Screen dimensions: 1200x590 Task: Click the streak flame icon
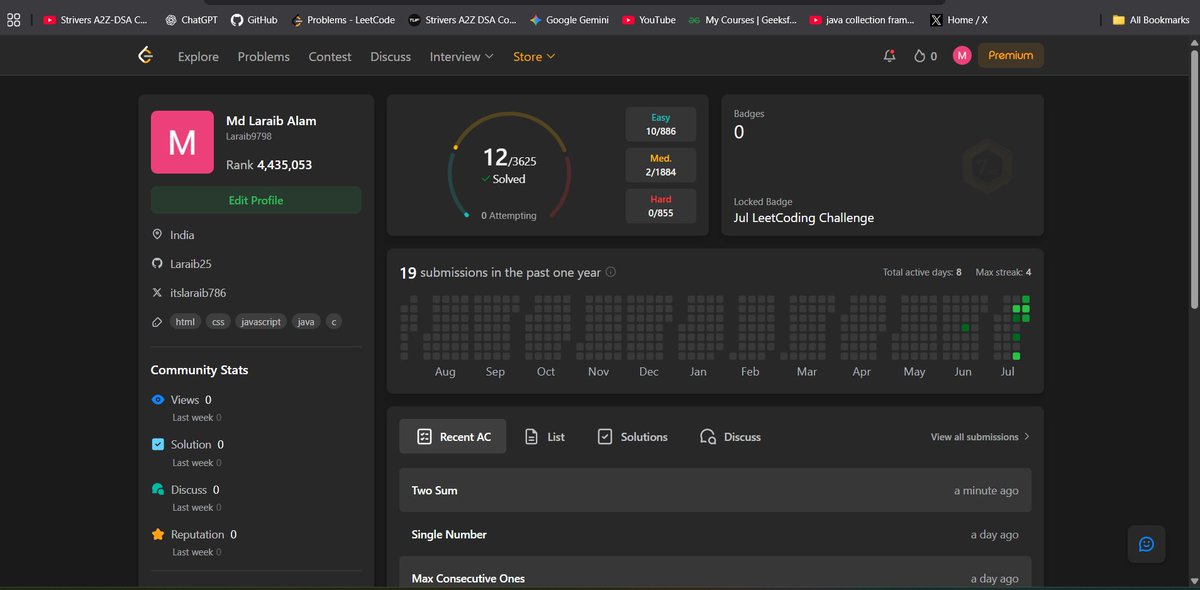[x=919, y=56]
